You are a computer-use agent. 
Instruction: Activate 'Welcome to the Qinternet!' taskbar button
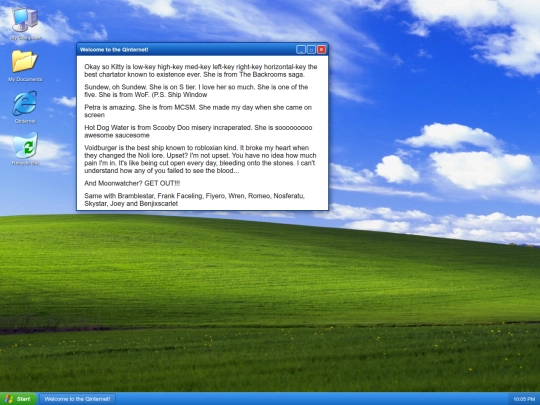pyautogui.click(x=77, y=399)
